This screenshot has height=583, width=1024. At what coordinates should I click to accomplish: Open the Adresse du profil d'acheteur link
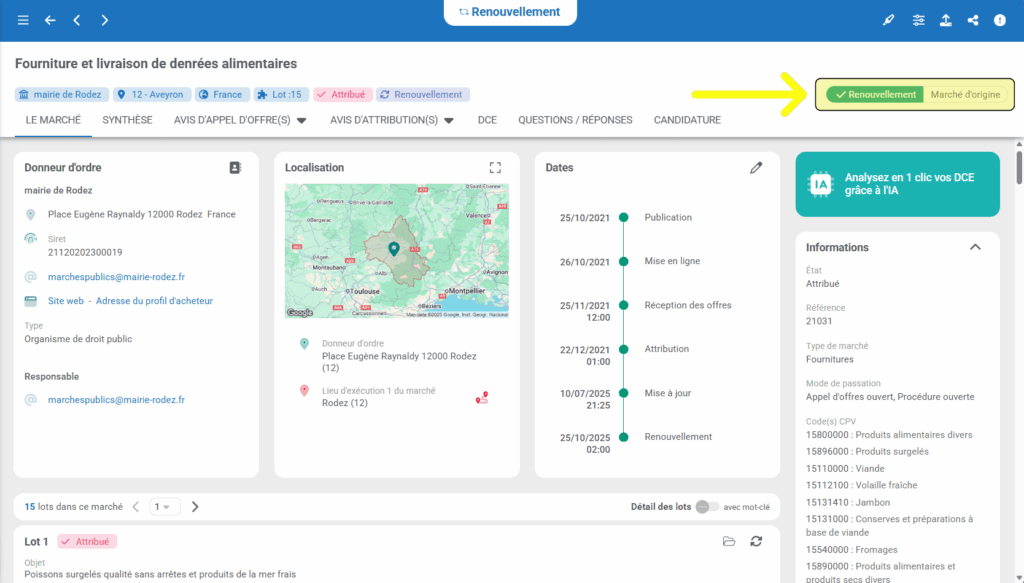(154, 301)
